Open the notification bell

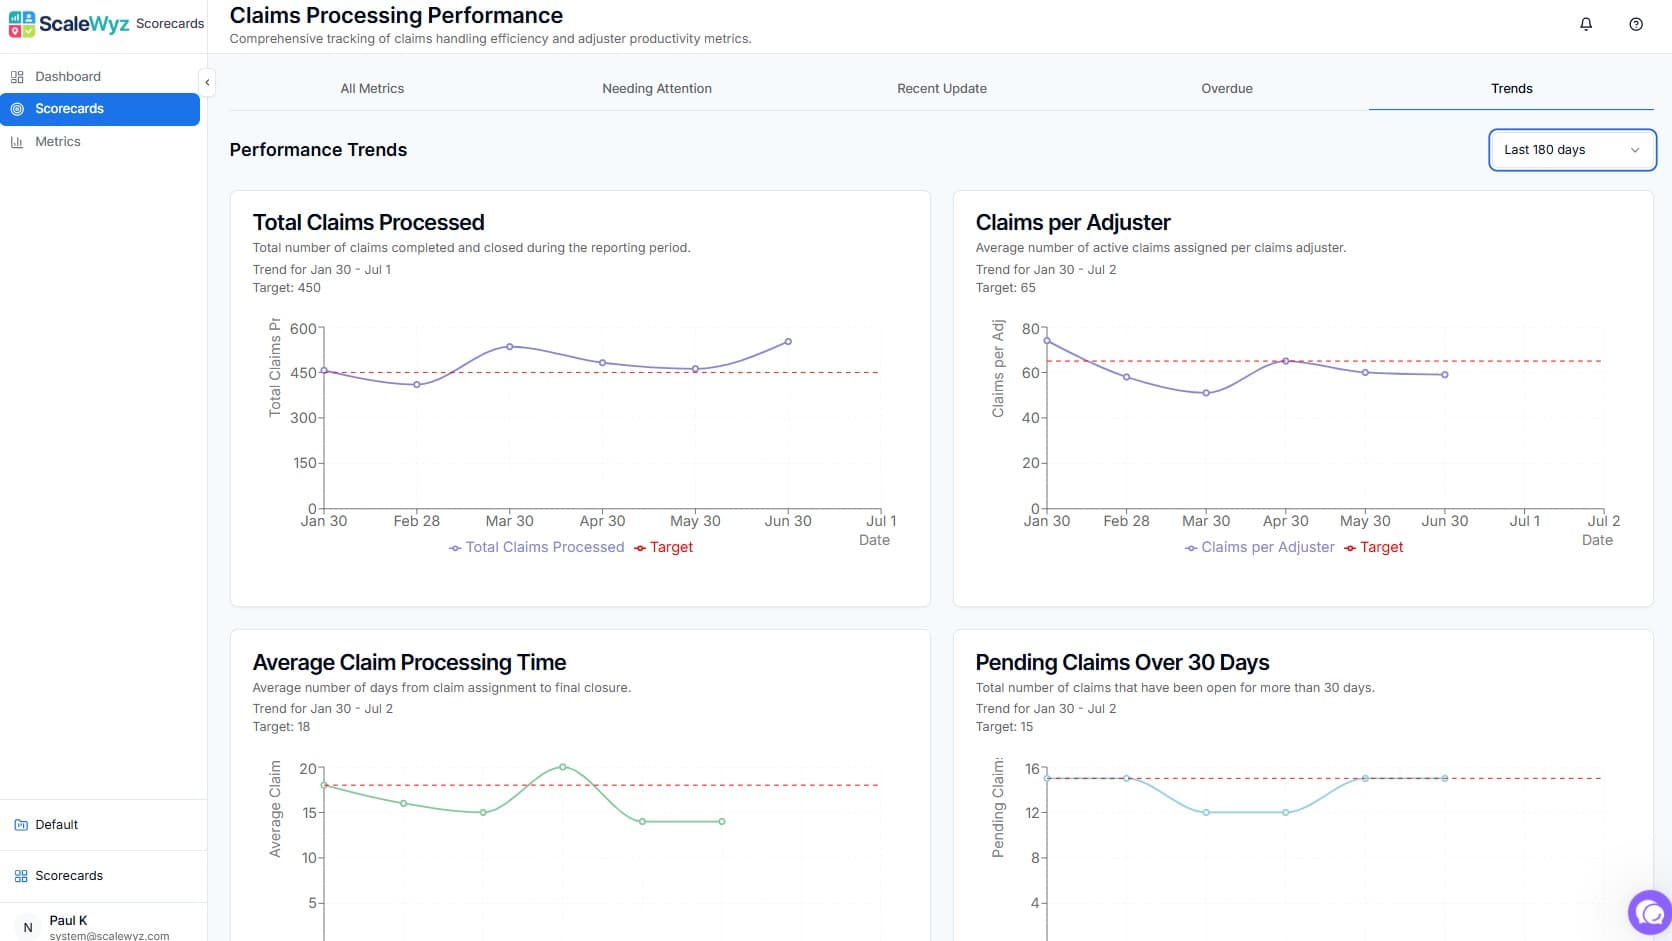[1586, 23]
